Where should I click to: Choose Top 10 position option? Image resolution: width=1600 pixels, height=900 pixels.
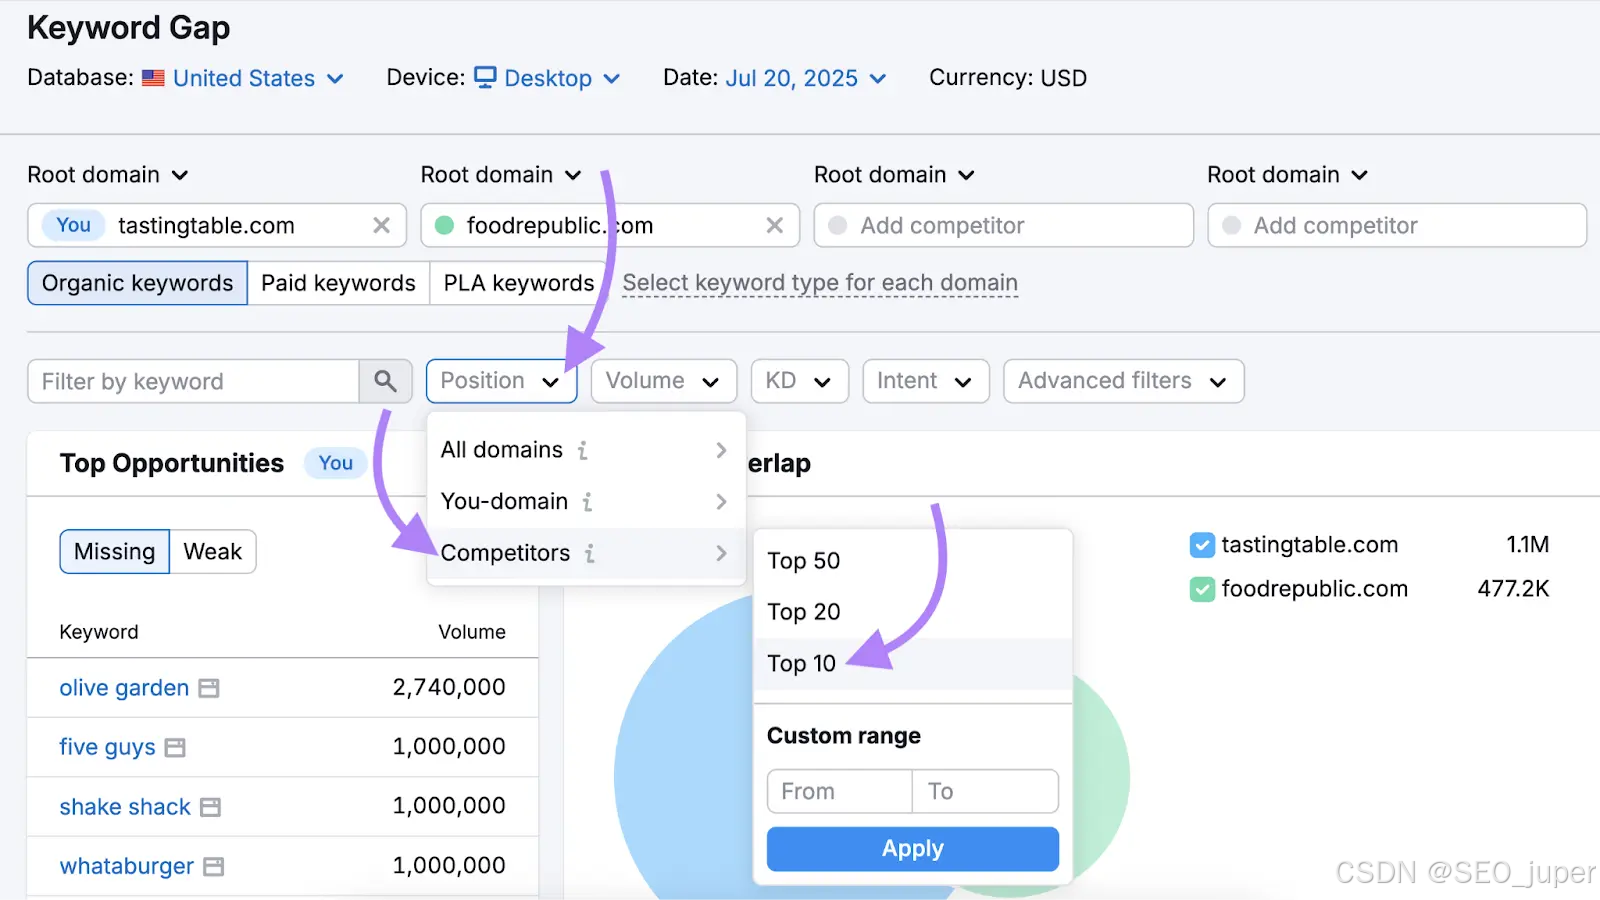(x=912, y=664)
